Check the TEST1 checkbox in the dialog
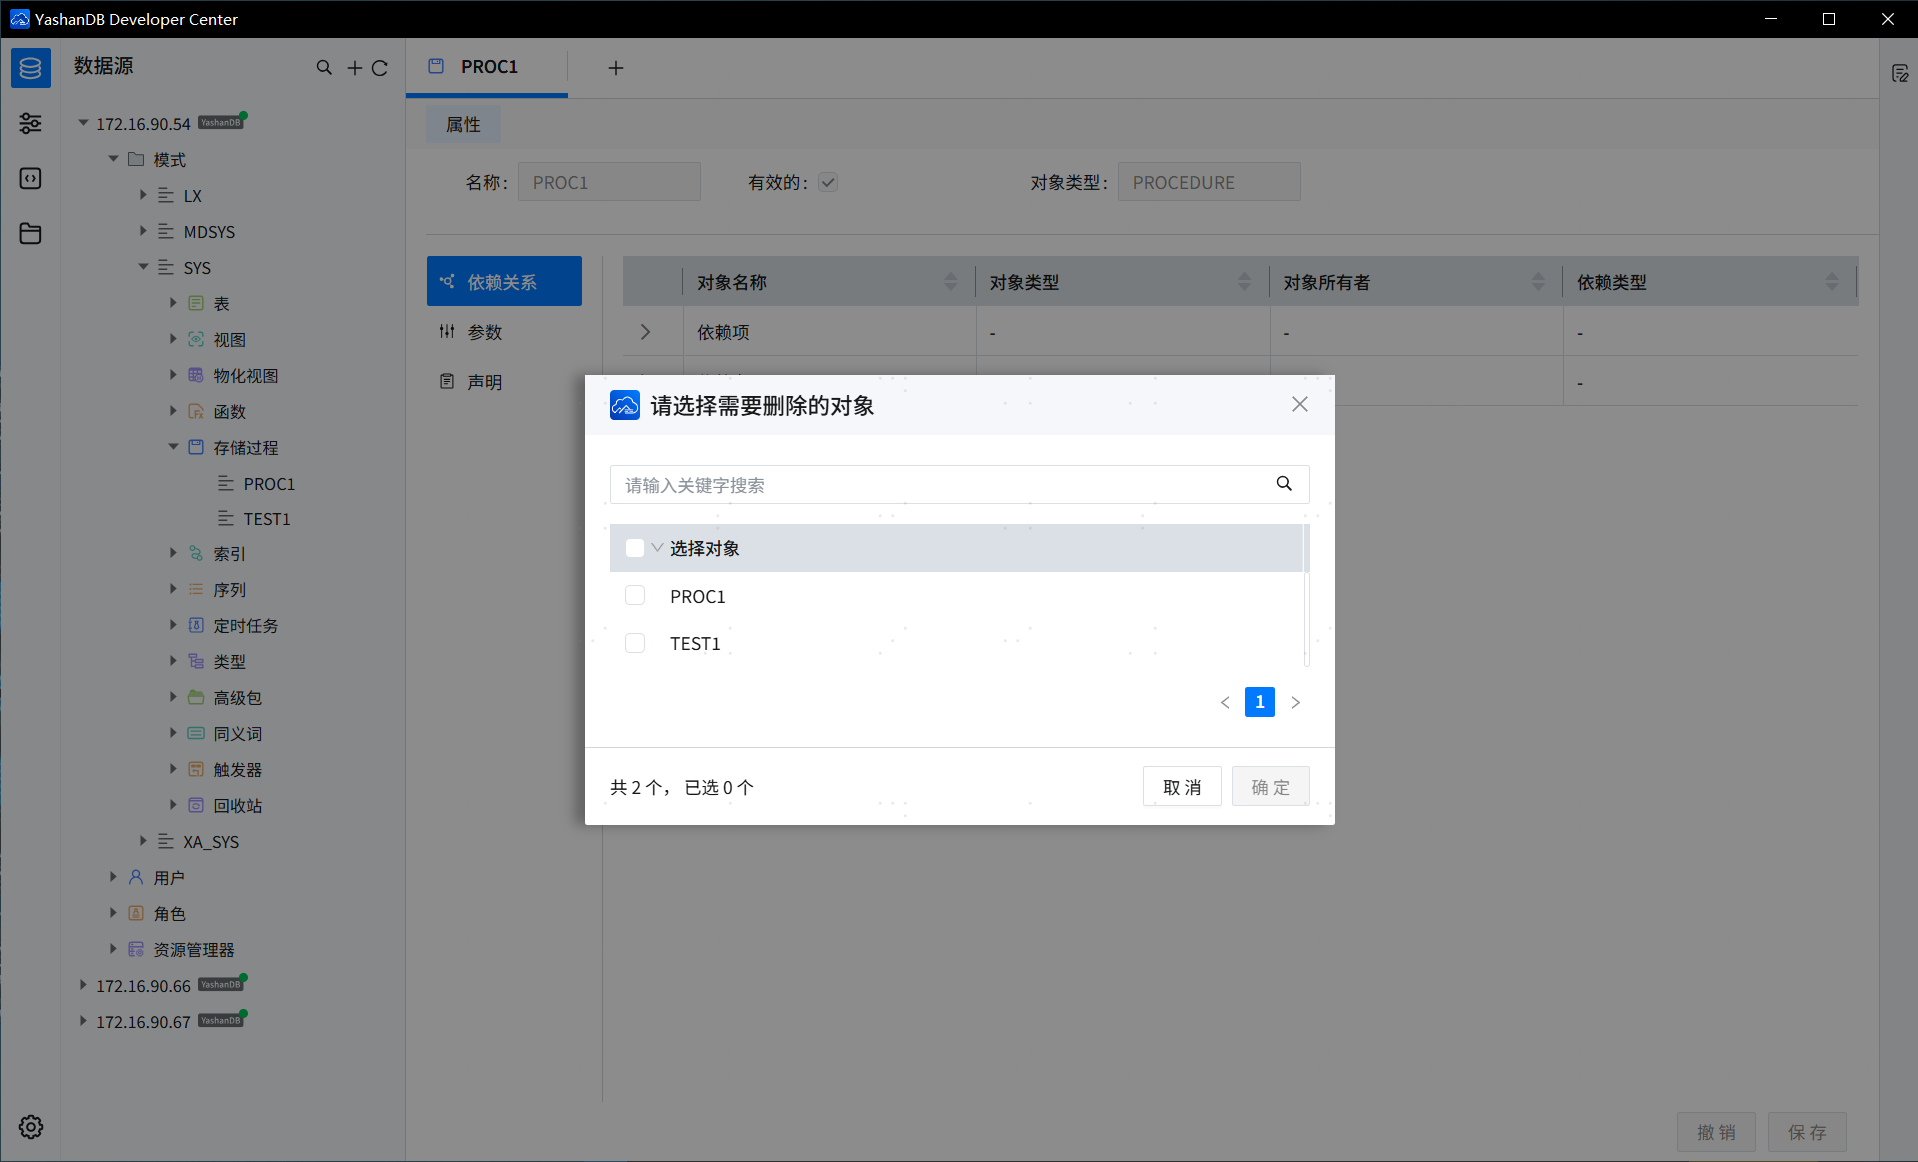Image resolution: width=1918 pixels, height=1162 pixels. click(635, 643)
